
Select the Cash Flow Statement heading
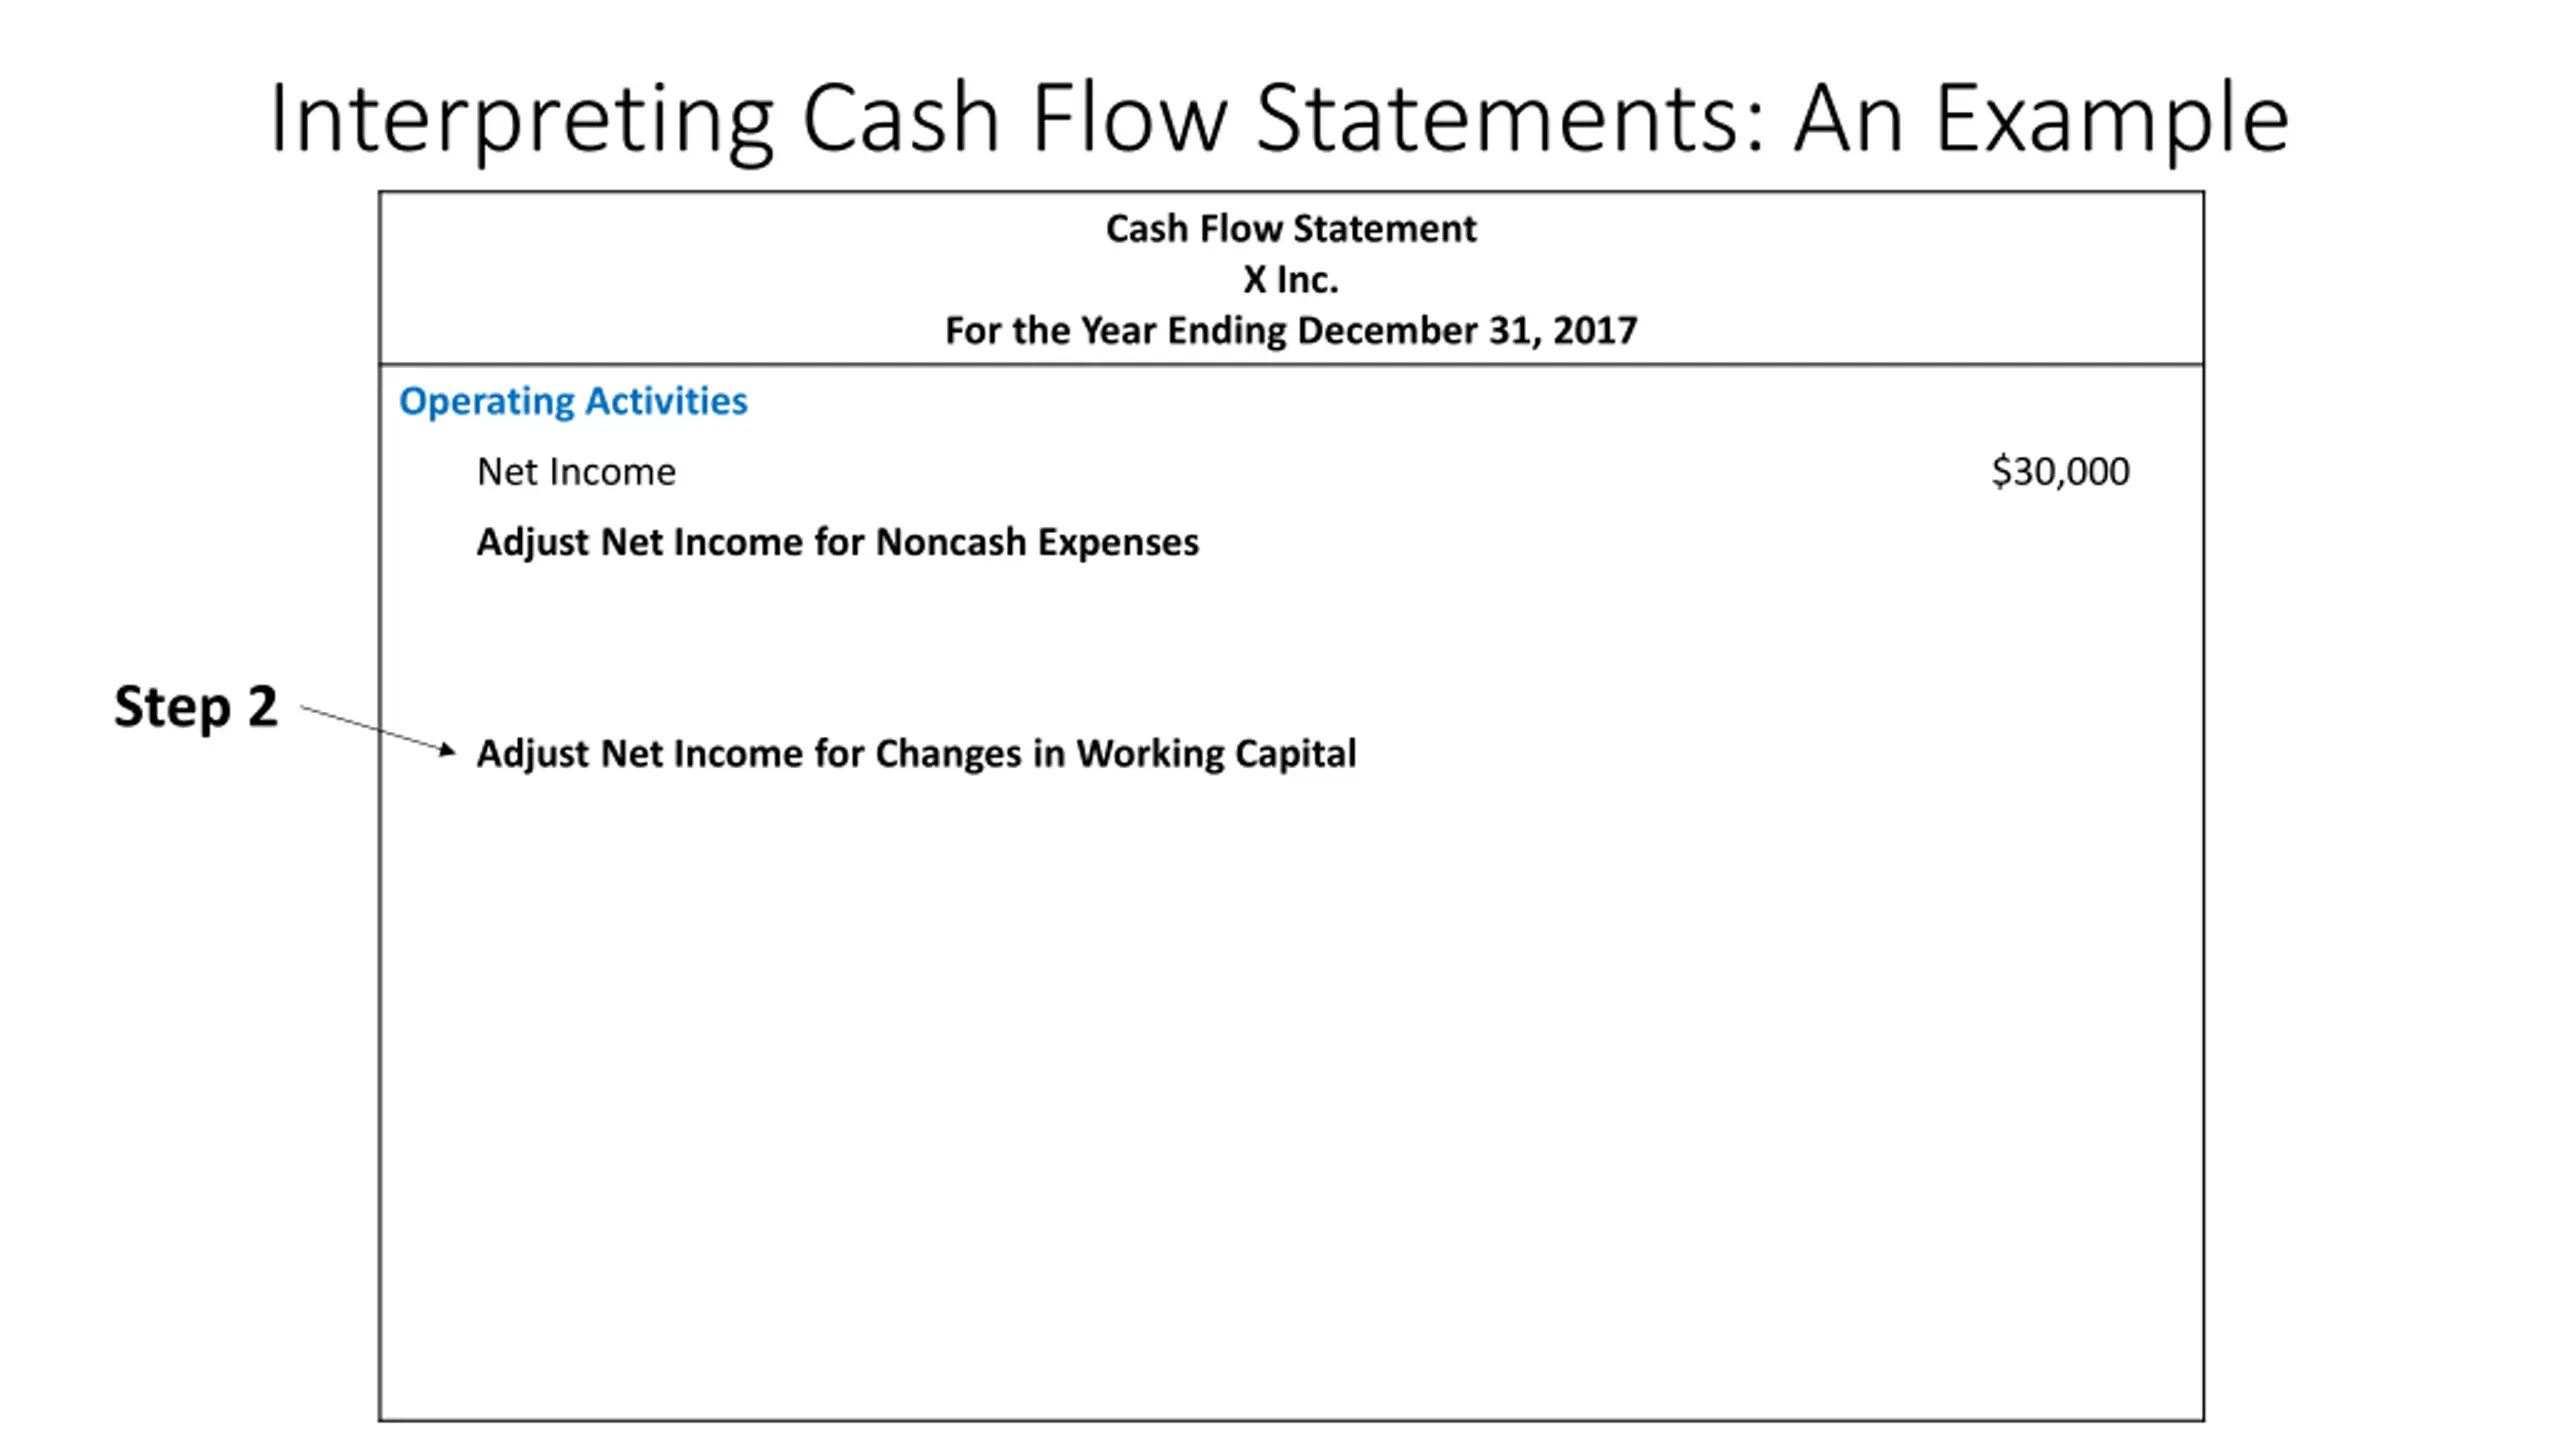[1290, 229]
